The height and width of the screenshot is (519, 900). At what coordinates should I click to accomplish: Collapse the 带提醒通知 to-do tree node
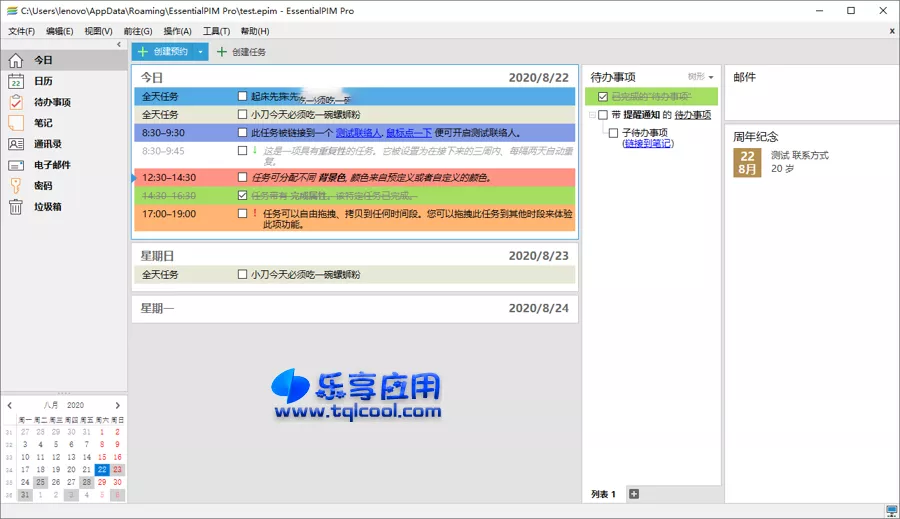click(592, 115)
